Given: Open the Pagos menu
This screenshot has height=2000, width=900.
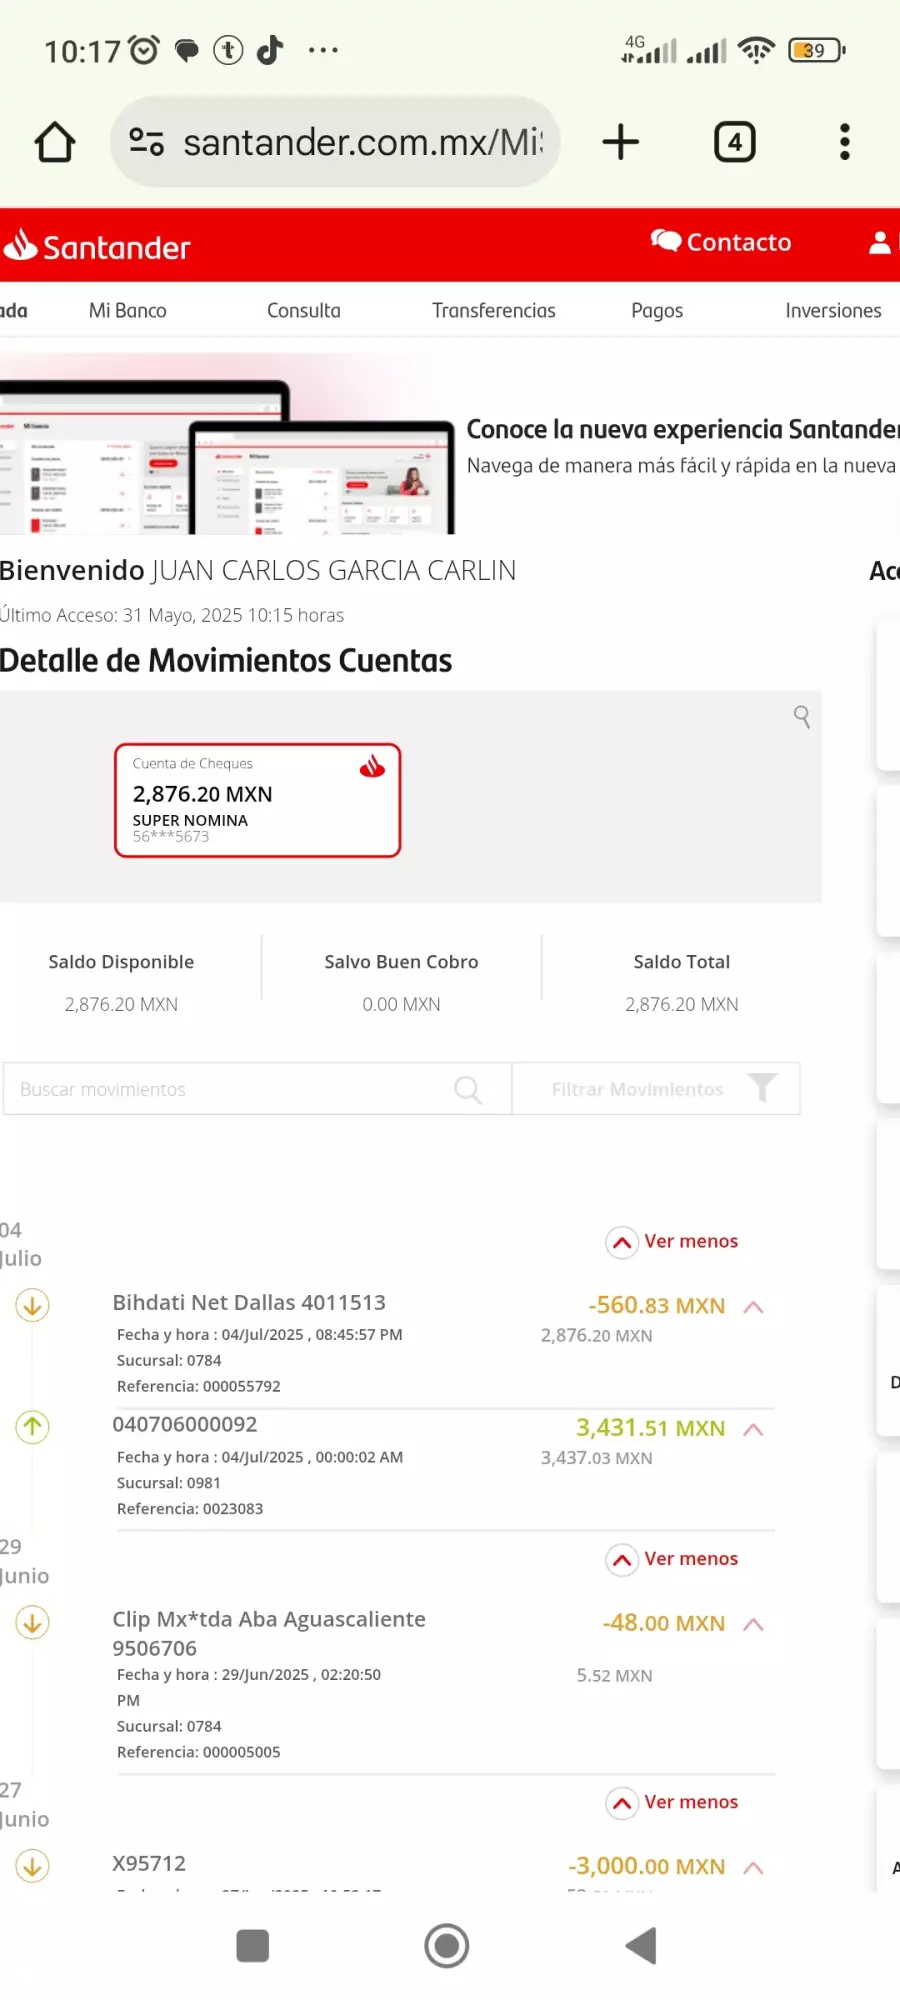Looking at the screenshot, I should coord(657,310).
